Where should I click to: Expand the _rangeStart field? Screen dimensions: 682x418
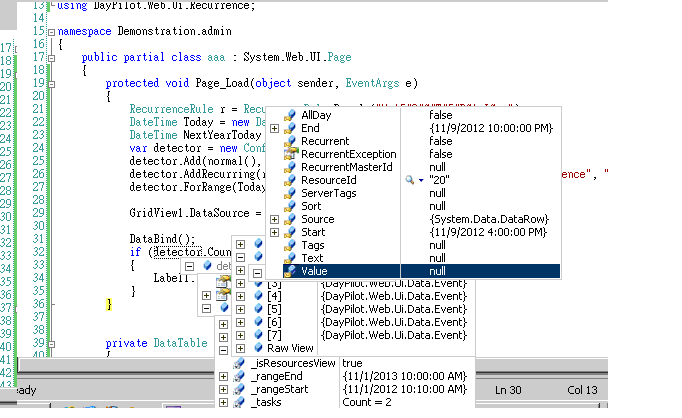click(224, 389)
